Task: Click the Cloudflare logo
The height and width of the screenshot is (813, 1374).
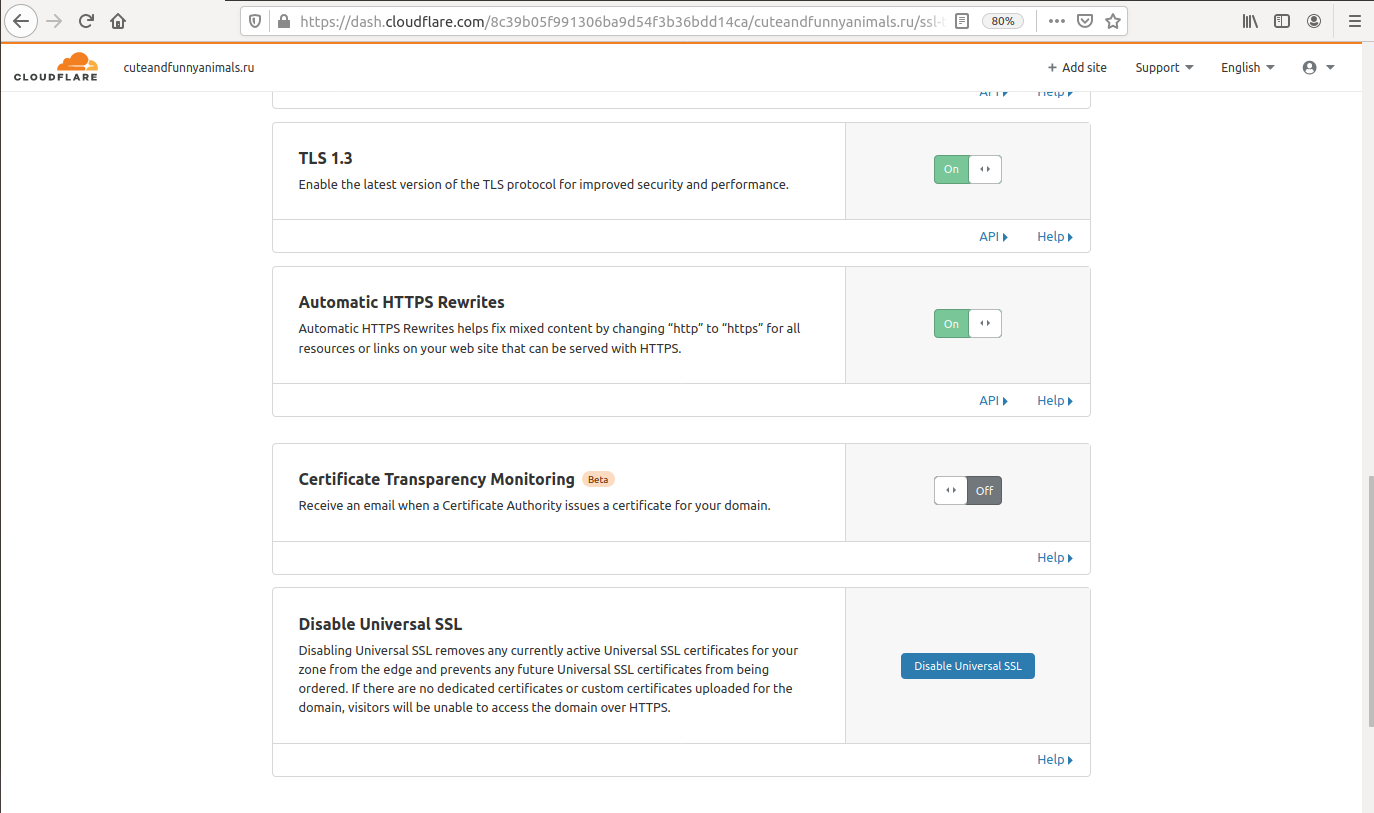Action: tap(56, 67)
